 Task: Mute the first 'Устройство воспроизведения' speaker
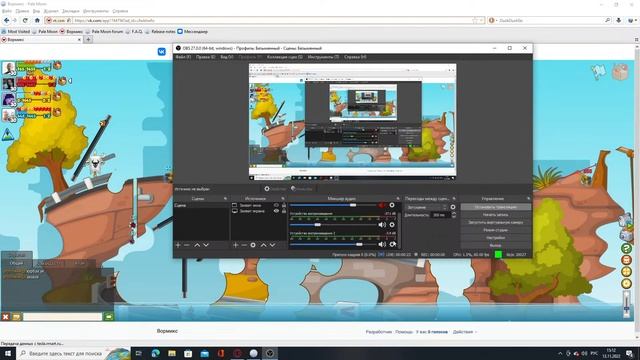point(382,224)
